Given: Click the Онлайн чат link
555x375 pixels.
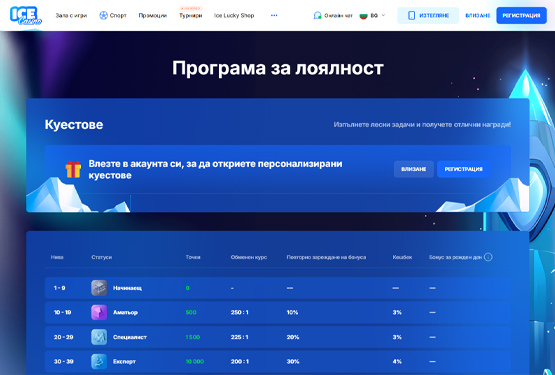Looking at the screenshot, I should pos(338,16).
